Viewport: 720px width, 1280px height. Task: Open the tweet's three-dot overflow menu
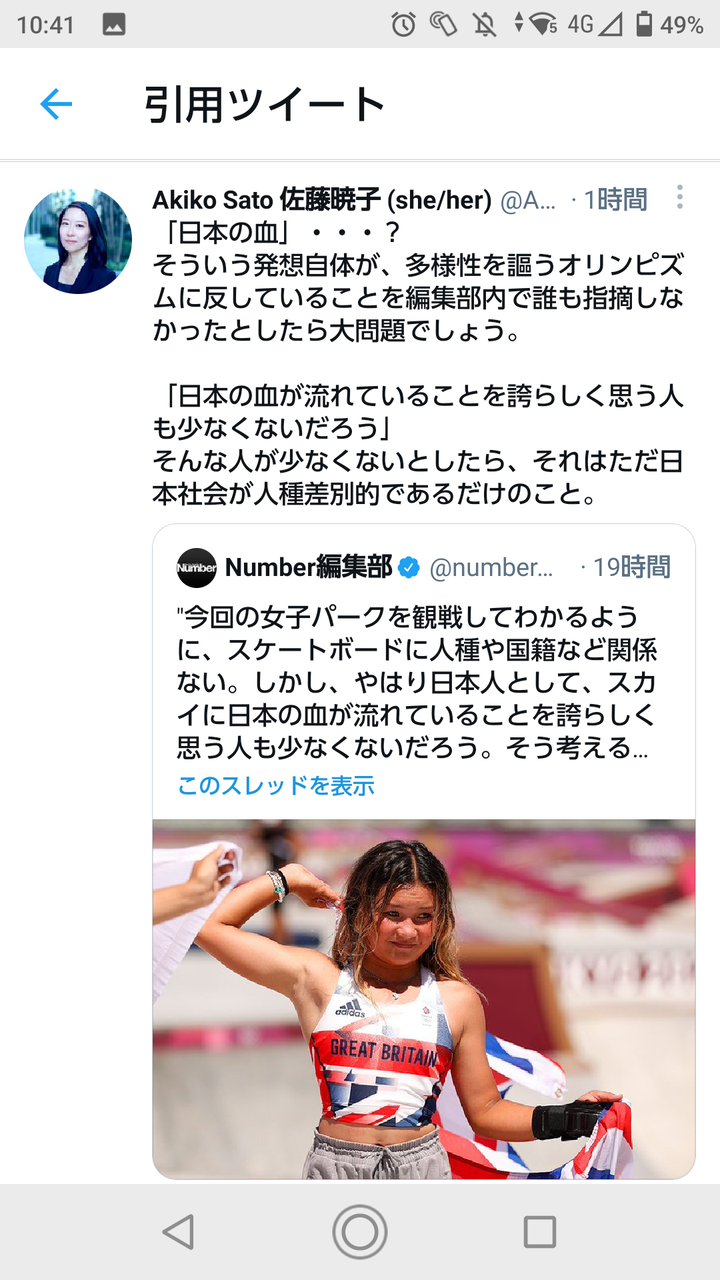[x=680, y=197]
